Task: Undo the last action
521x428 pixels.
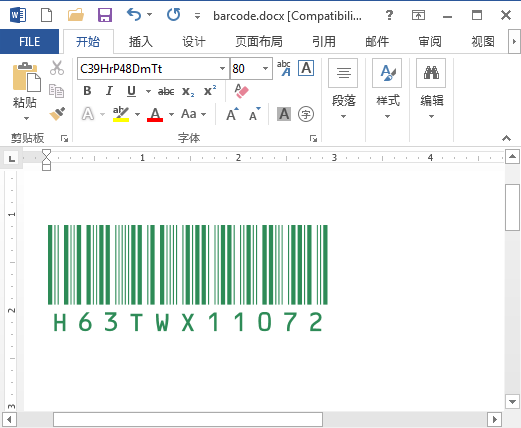Action: (x=134, y=15)
